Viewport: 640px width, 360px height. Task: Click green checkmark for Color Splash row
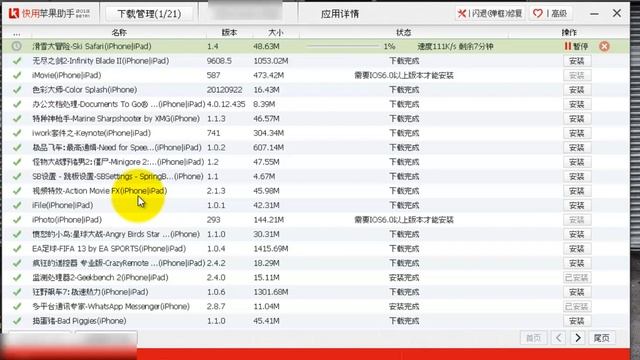(x=17, y=90)
